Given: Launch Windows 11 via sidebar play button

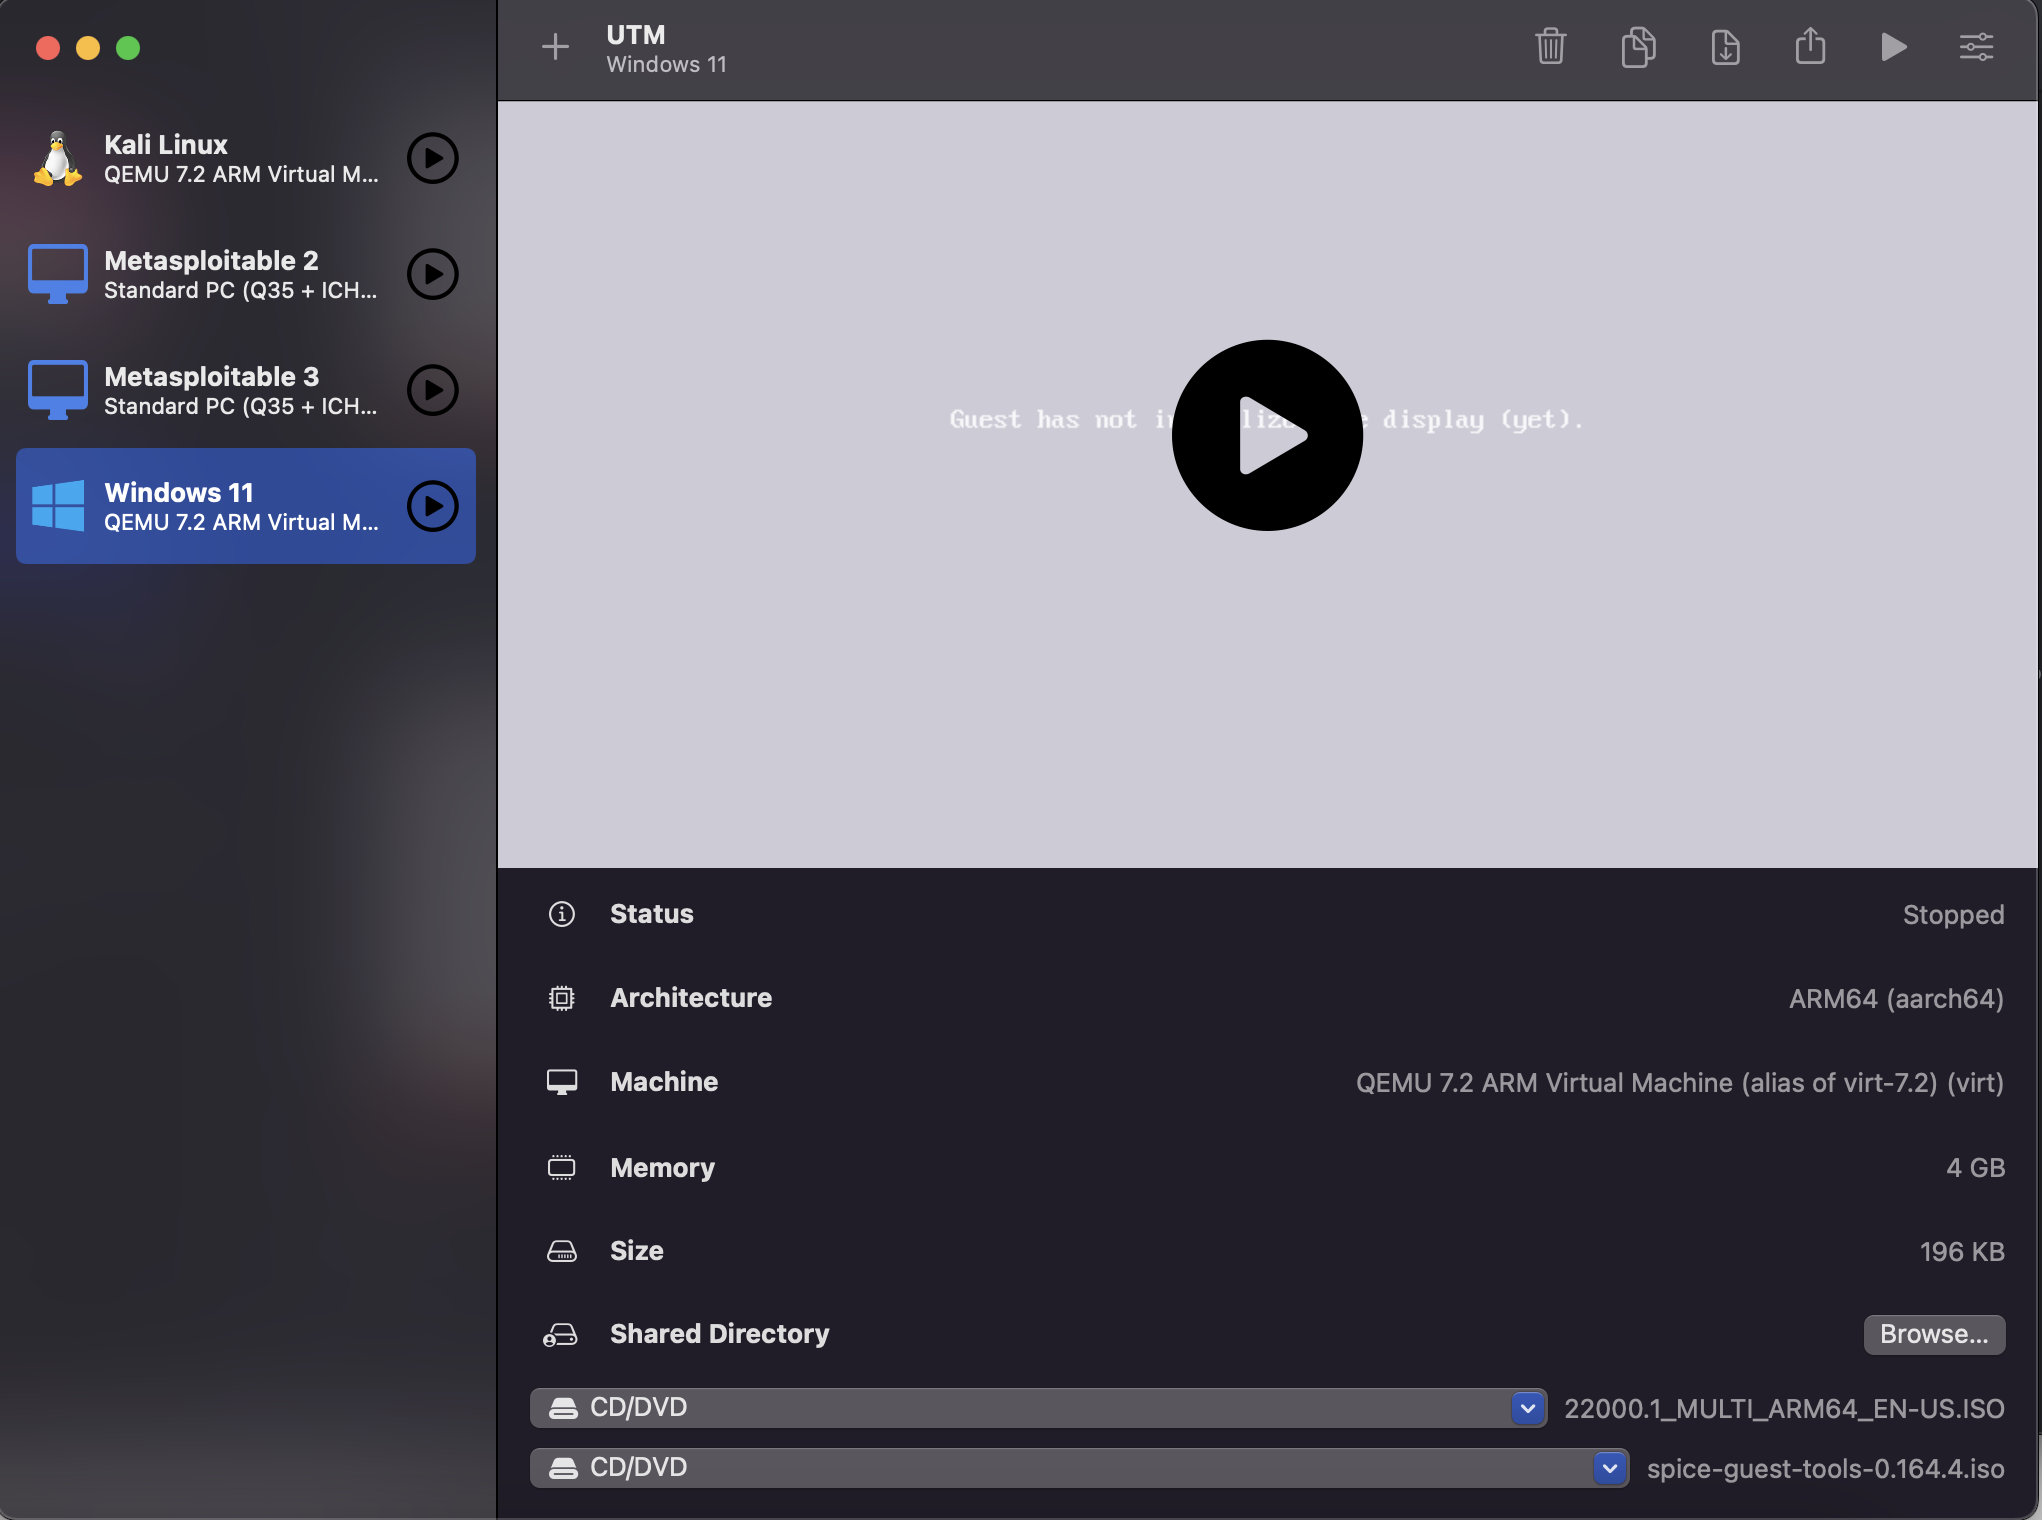Looking at the screenshot, I should coord(432,506).
